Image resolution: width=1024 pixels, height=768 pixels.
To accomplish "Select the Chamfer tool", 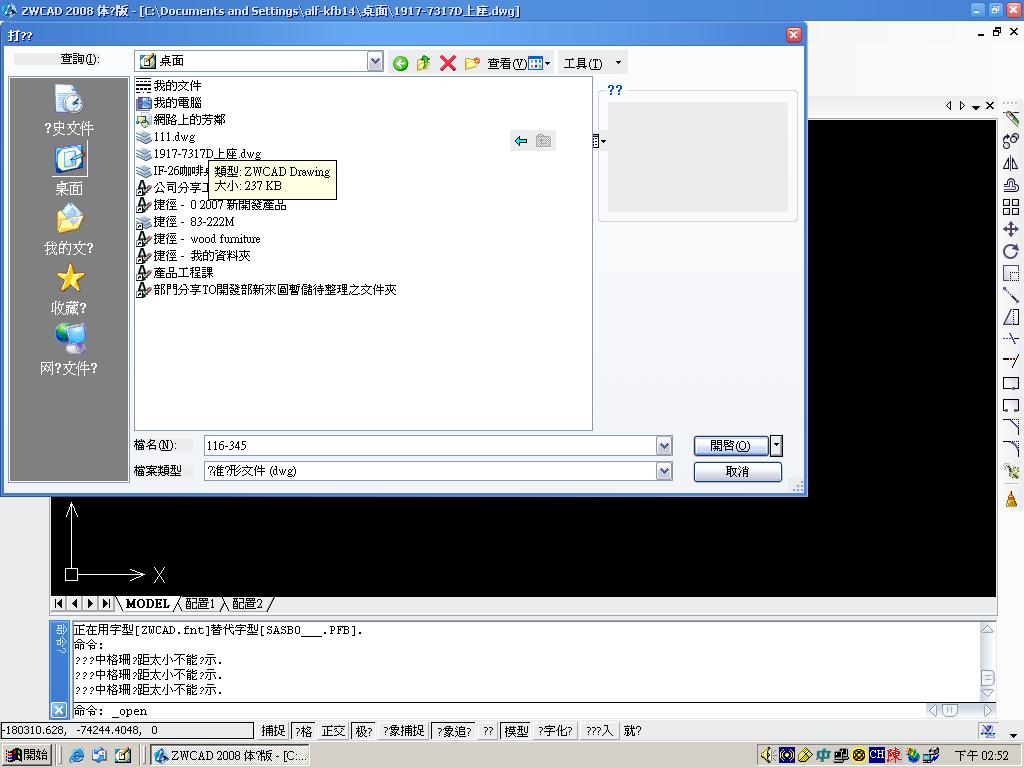I will [x=1011, y=427].
